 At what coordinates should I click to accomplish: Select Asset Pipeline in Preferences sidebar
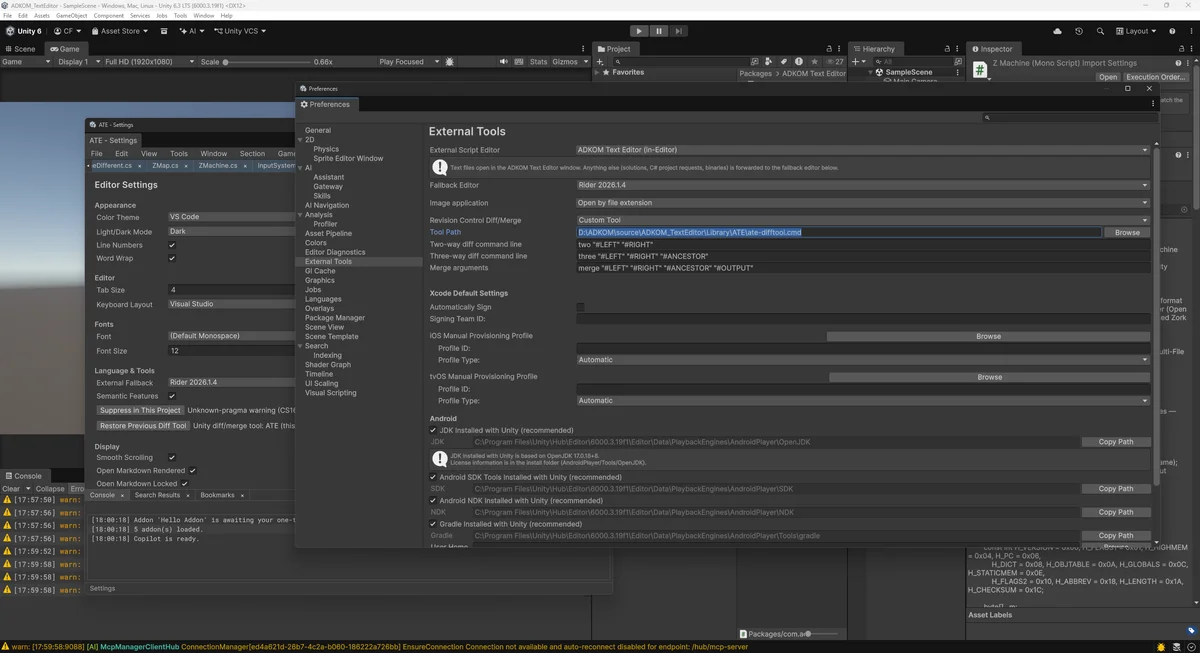tap(328, 234)
